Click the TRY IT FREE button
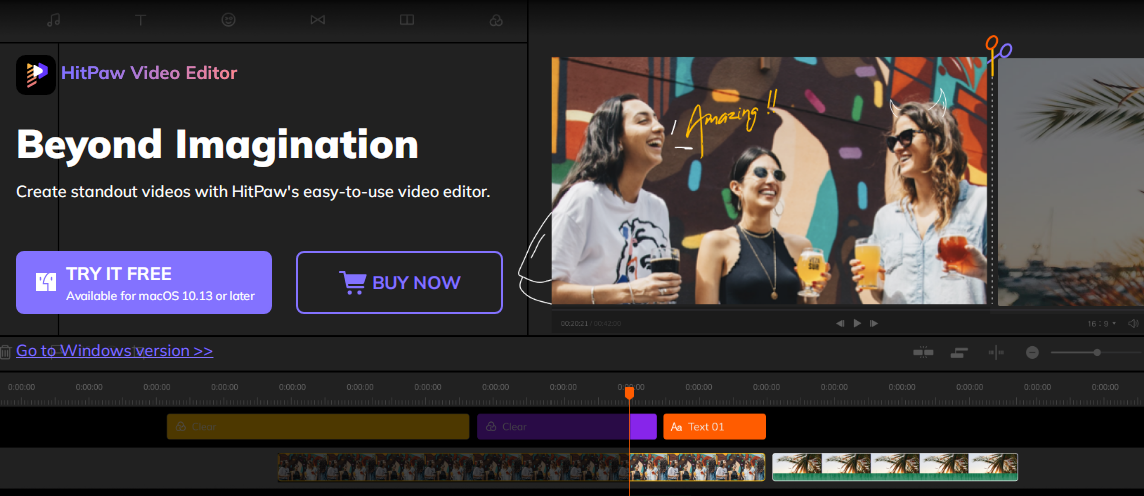This screenshot has height=496, width=1144. pos(144,282)
